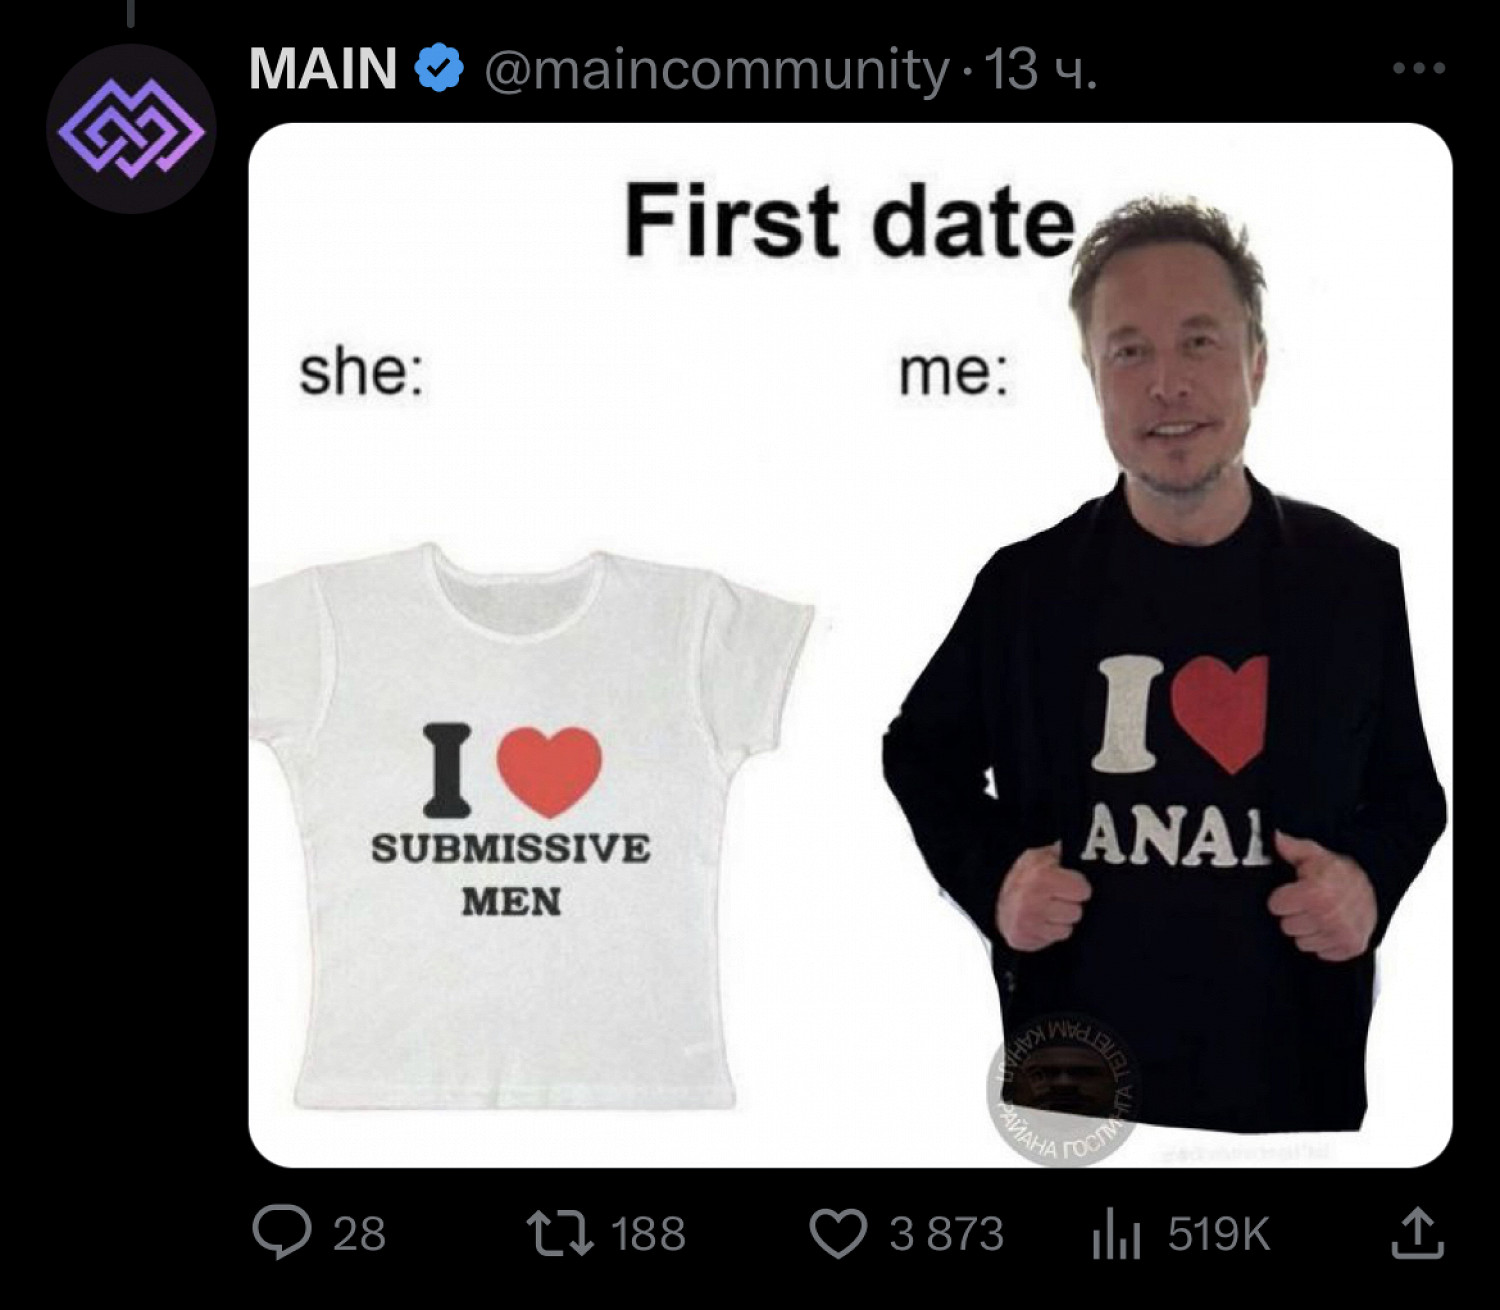This screenshot has width=1500, height=1310.
Task: Open the MAIN account profile avatar
Action: [x=131, y=129]
